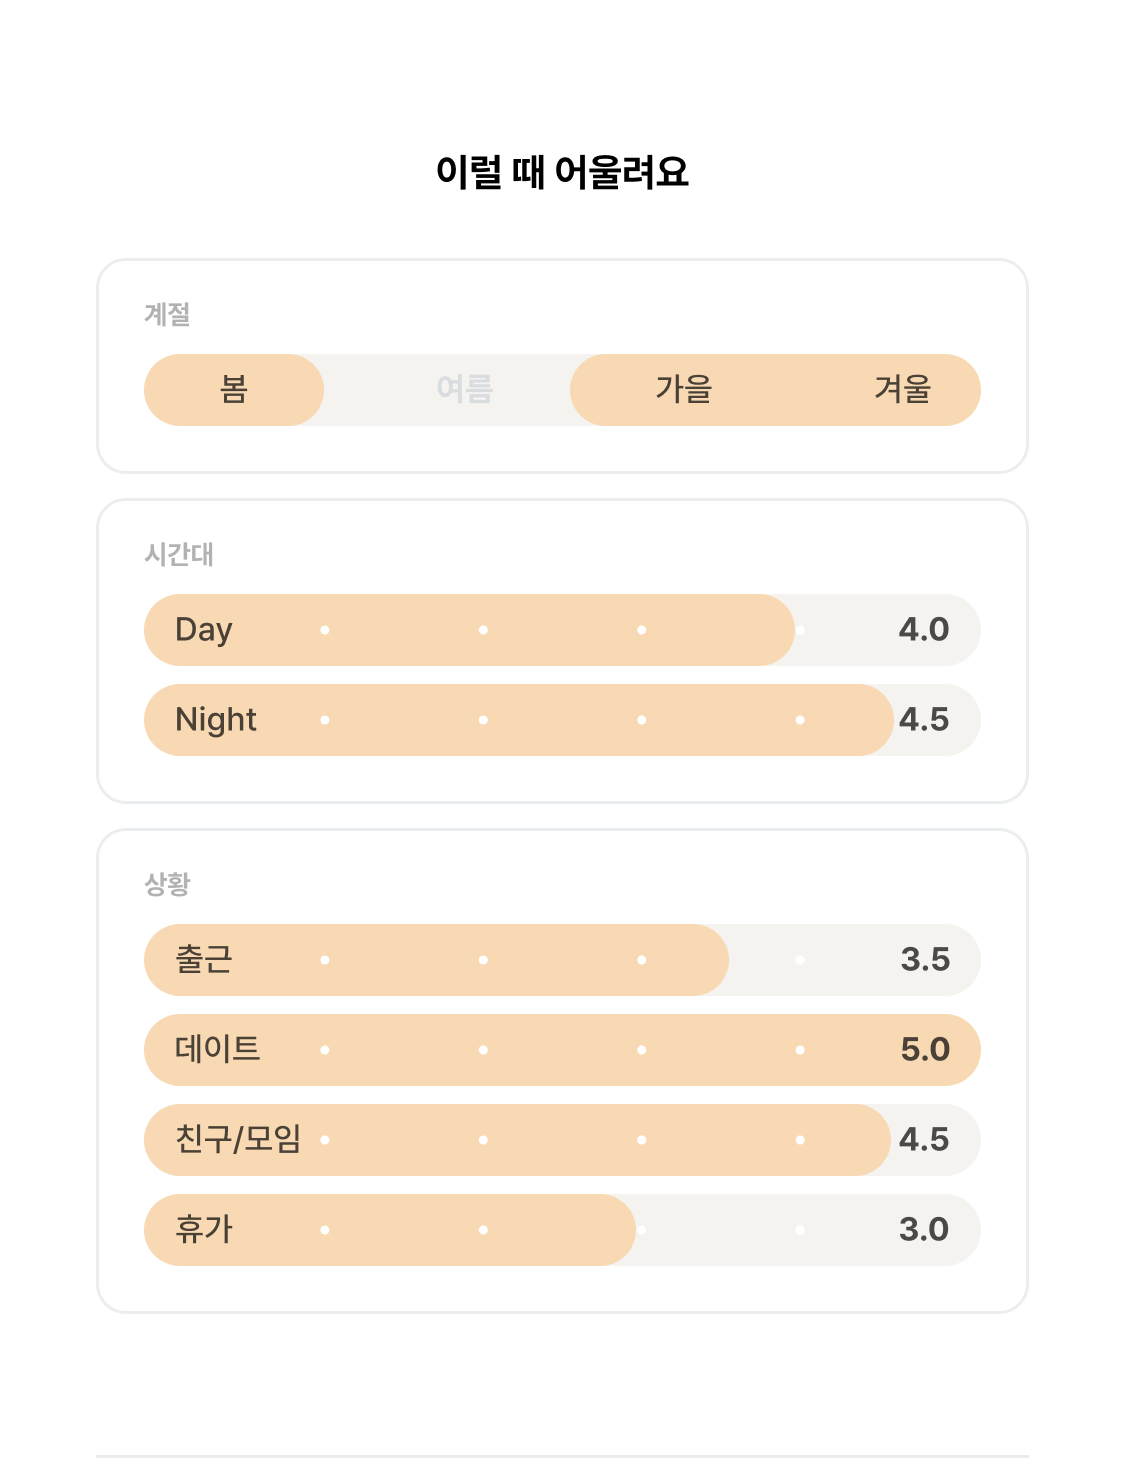
Task: Click the 5.0 score on 데이트
Action: pos(925,1050)
